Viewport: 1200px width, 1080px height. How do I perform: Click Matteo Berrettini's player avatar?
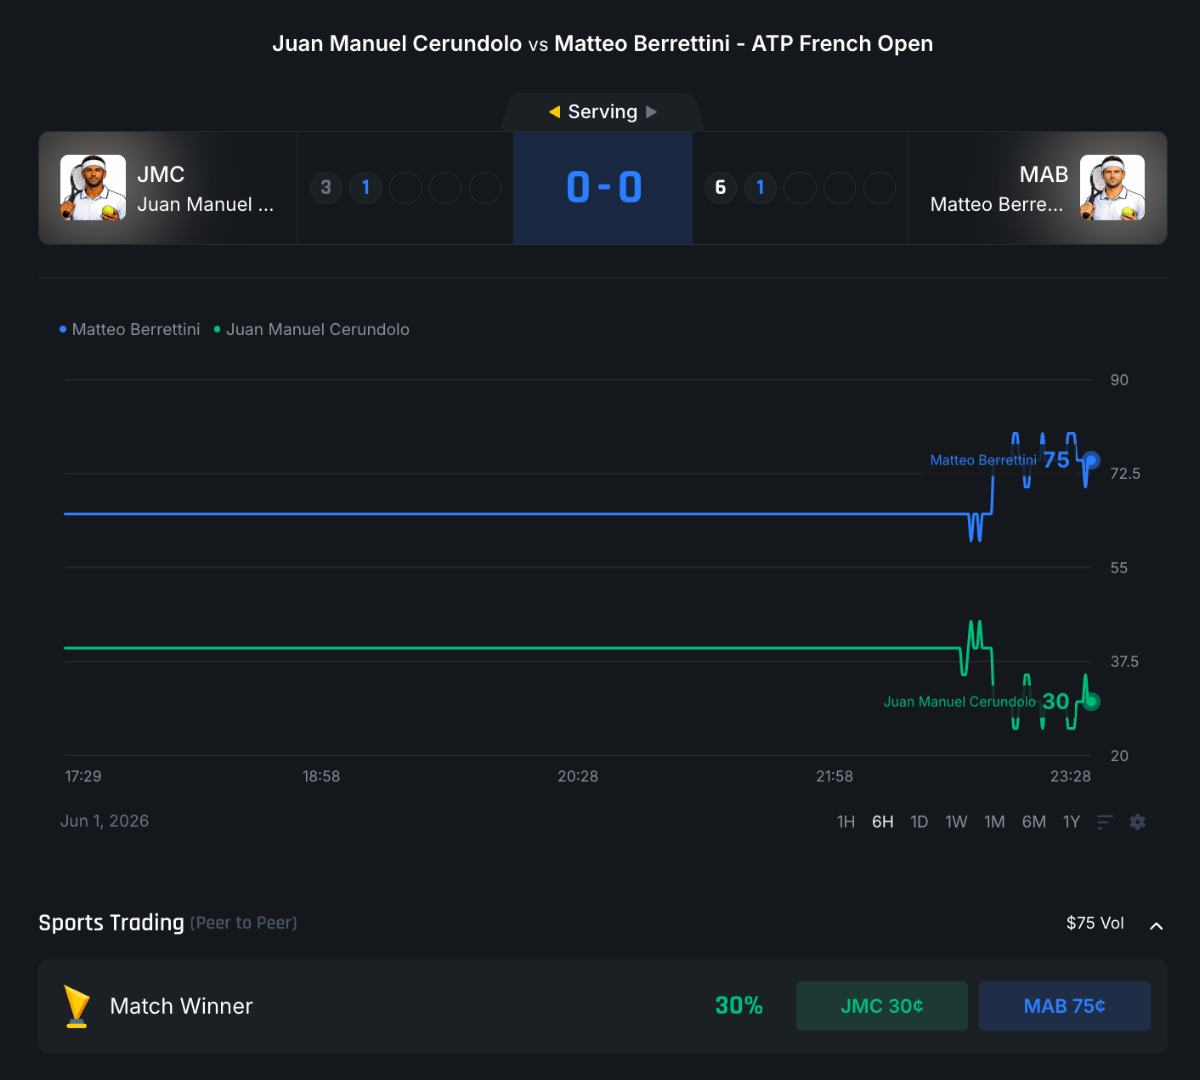(x=1112, y=188)
